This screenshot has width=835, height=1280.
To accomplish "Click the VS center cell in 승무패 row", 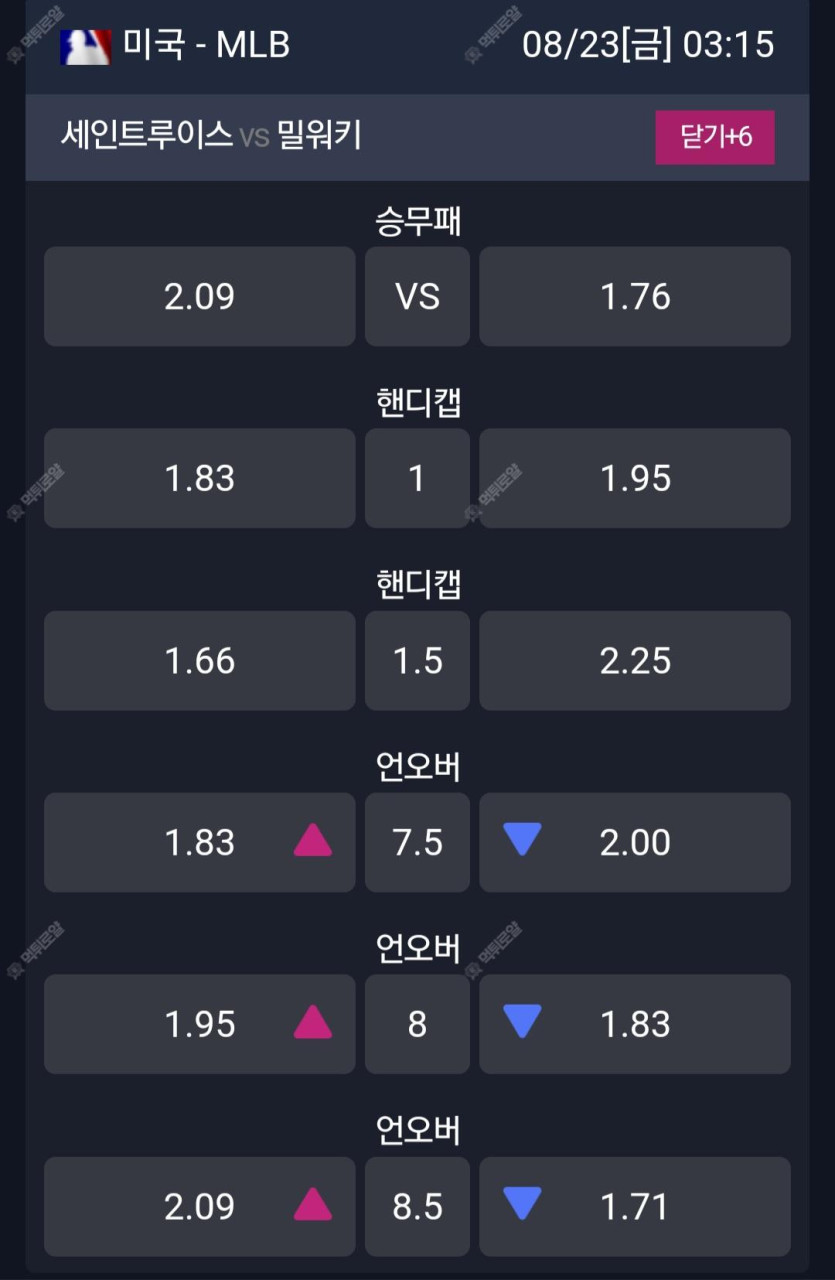I will (417, 297).
